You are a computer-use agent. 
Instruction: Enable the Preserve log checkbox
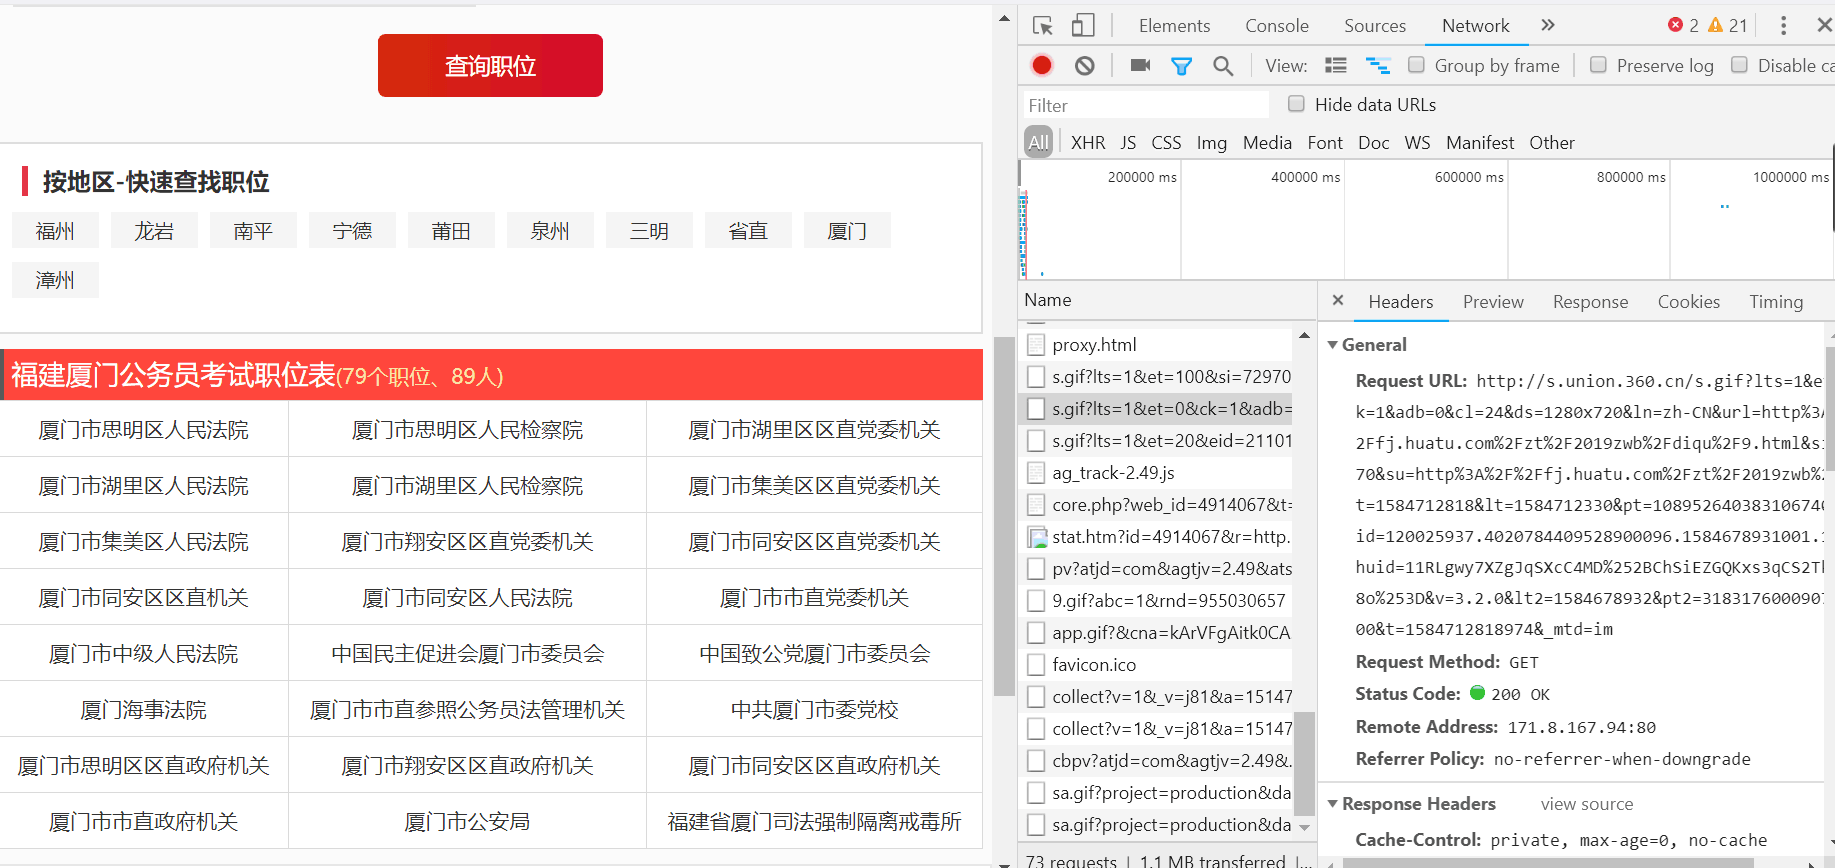tap(1598, 65)
